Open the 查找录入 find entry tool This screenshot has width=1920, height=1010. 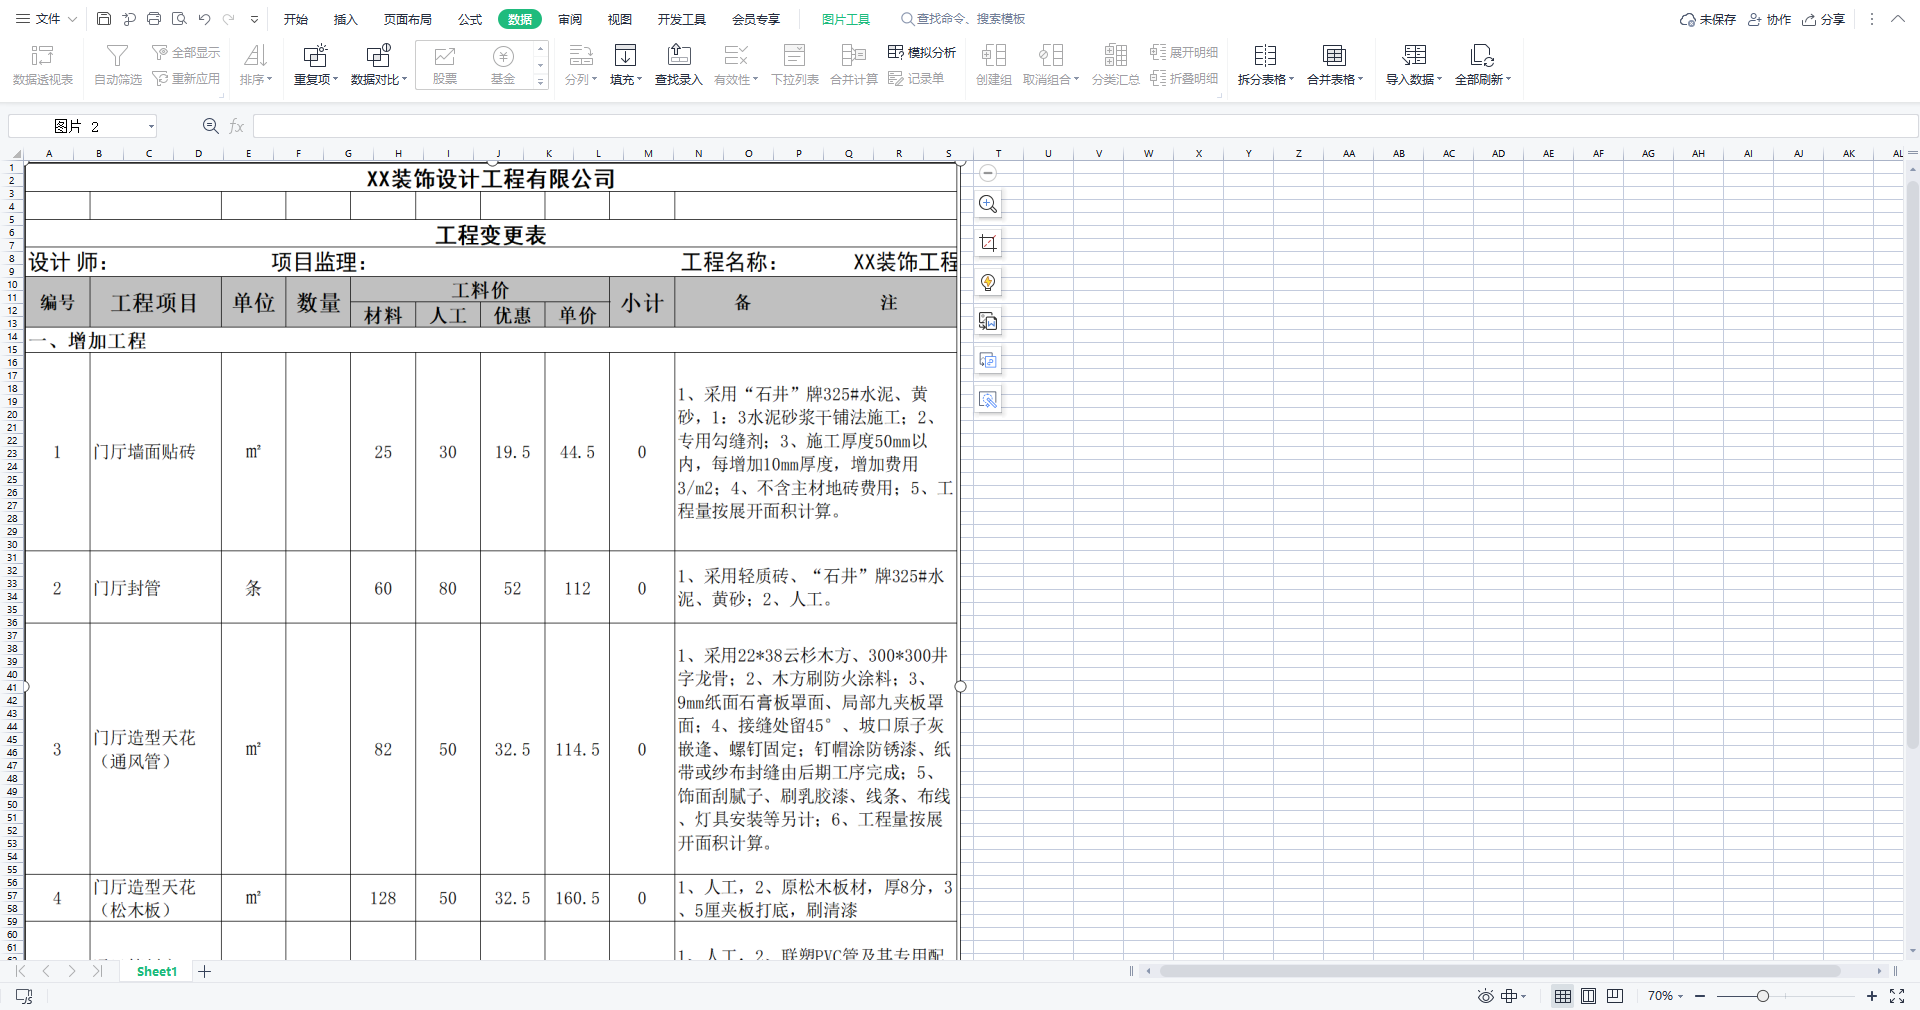point(679,63)
